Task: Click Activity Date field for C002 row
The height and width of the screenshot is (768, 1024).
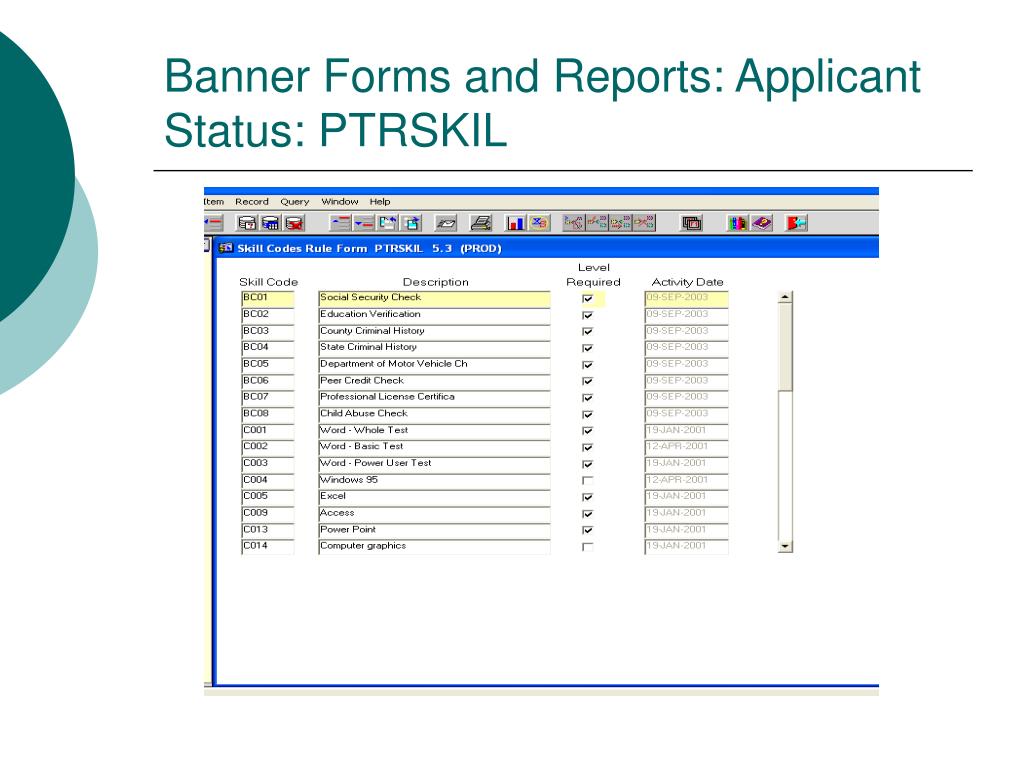Action: click(686, 448)
